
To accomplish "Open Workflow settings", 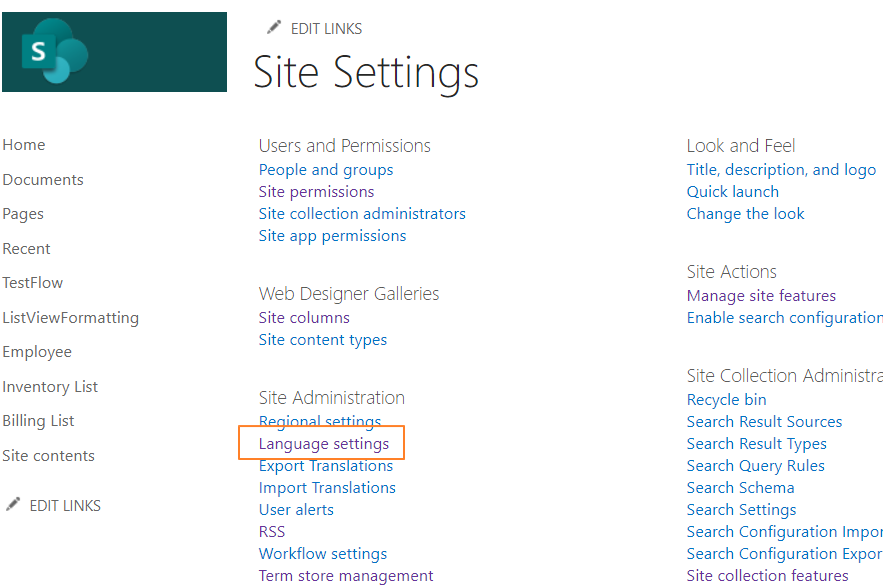I will (x=322, y=553).
